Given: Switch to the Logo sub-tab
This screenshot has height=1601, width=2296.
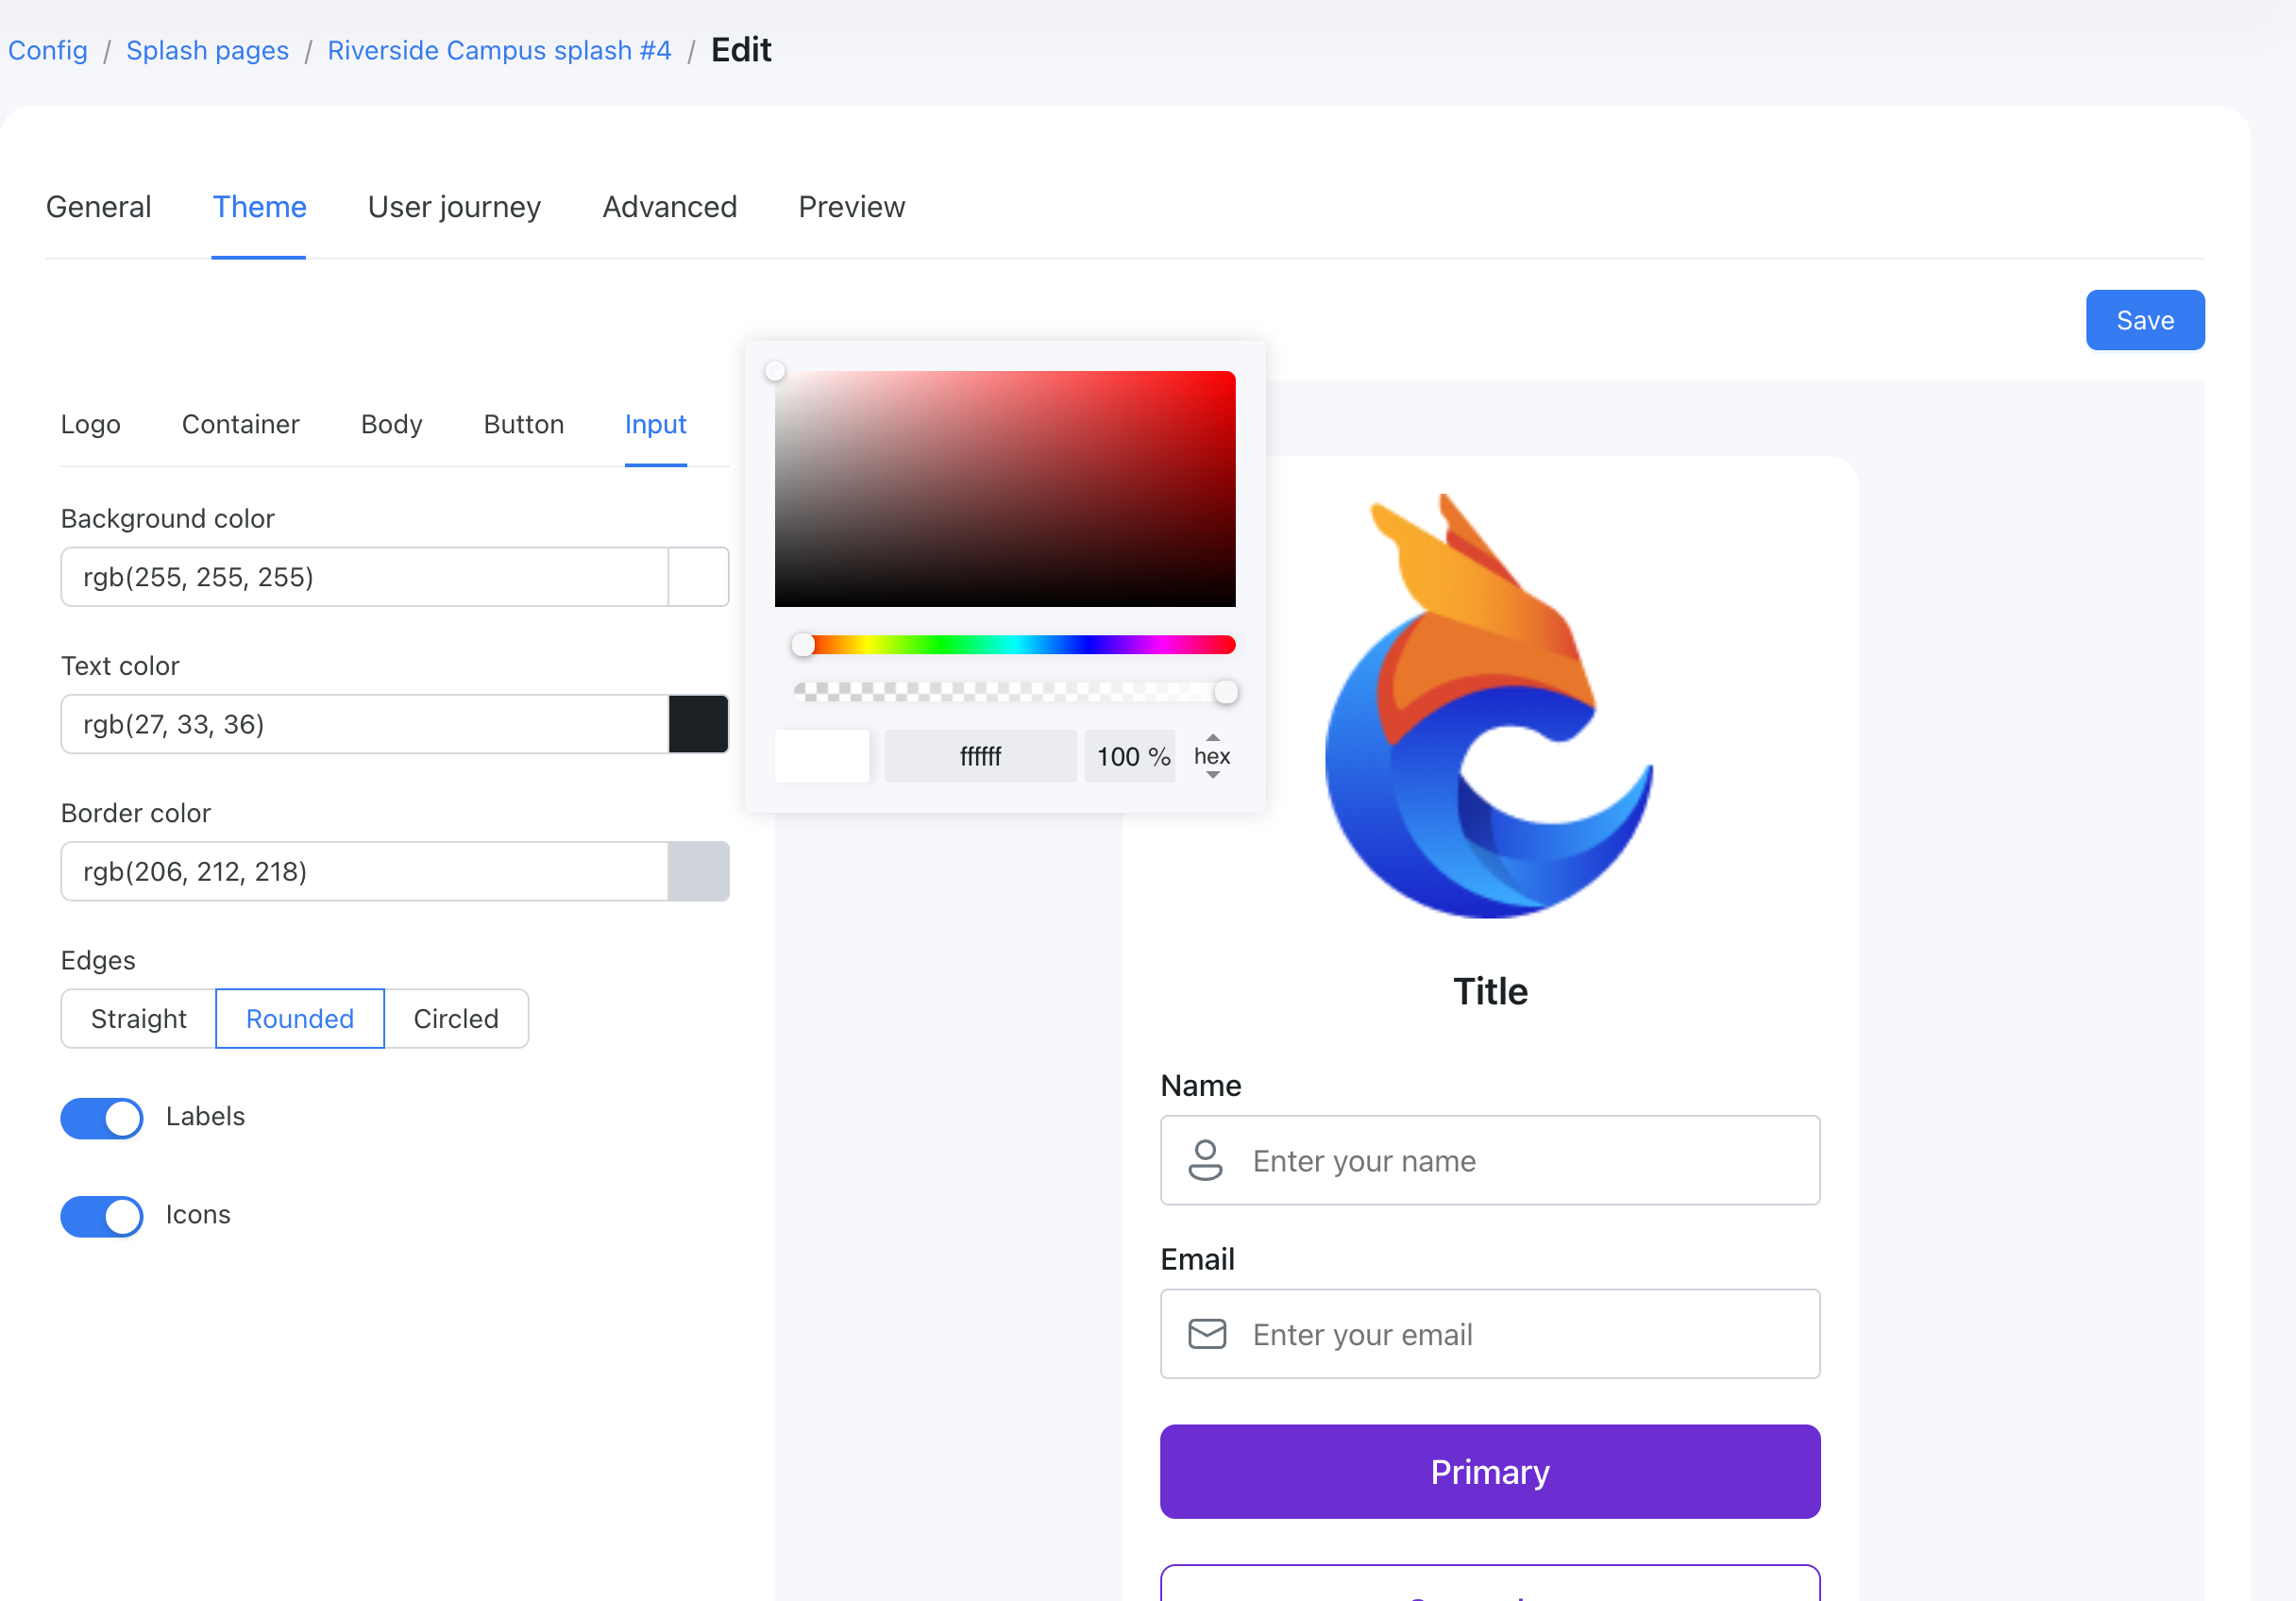Looking at the screenshot, I should 91,424.
